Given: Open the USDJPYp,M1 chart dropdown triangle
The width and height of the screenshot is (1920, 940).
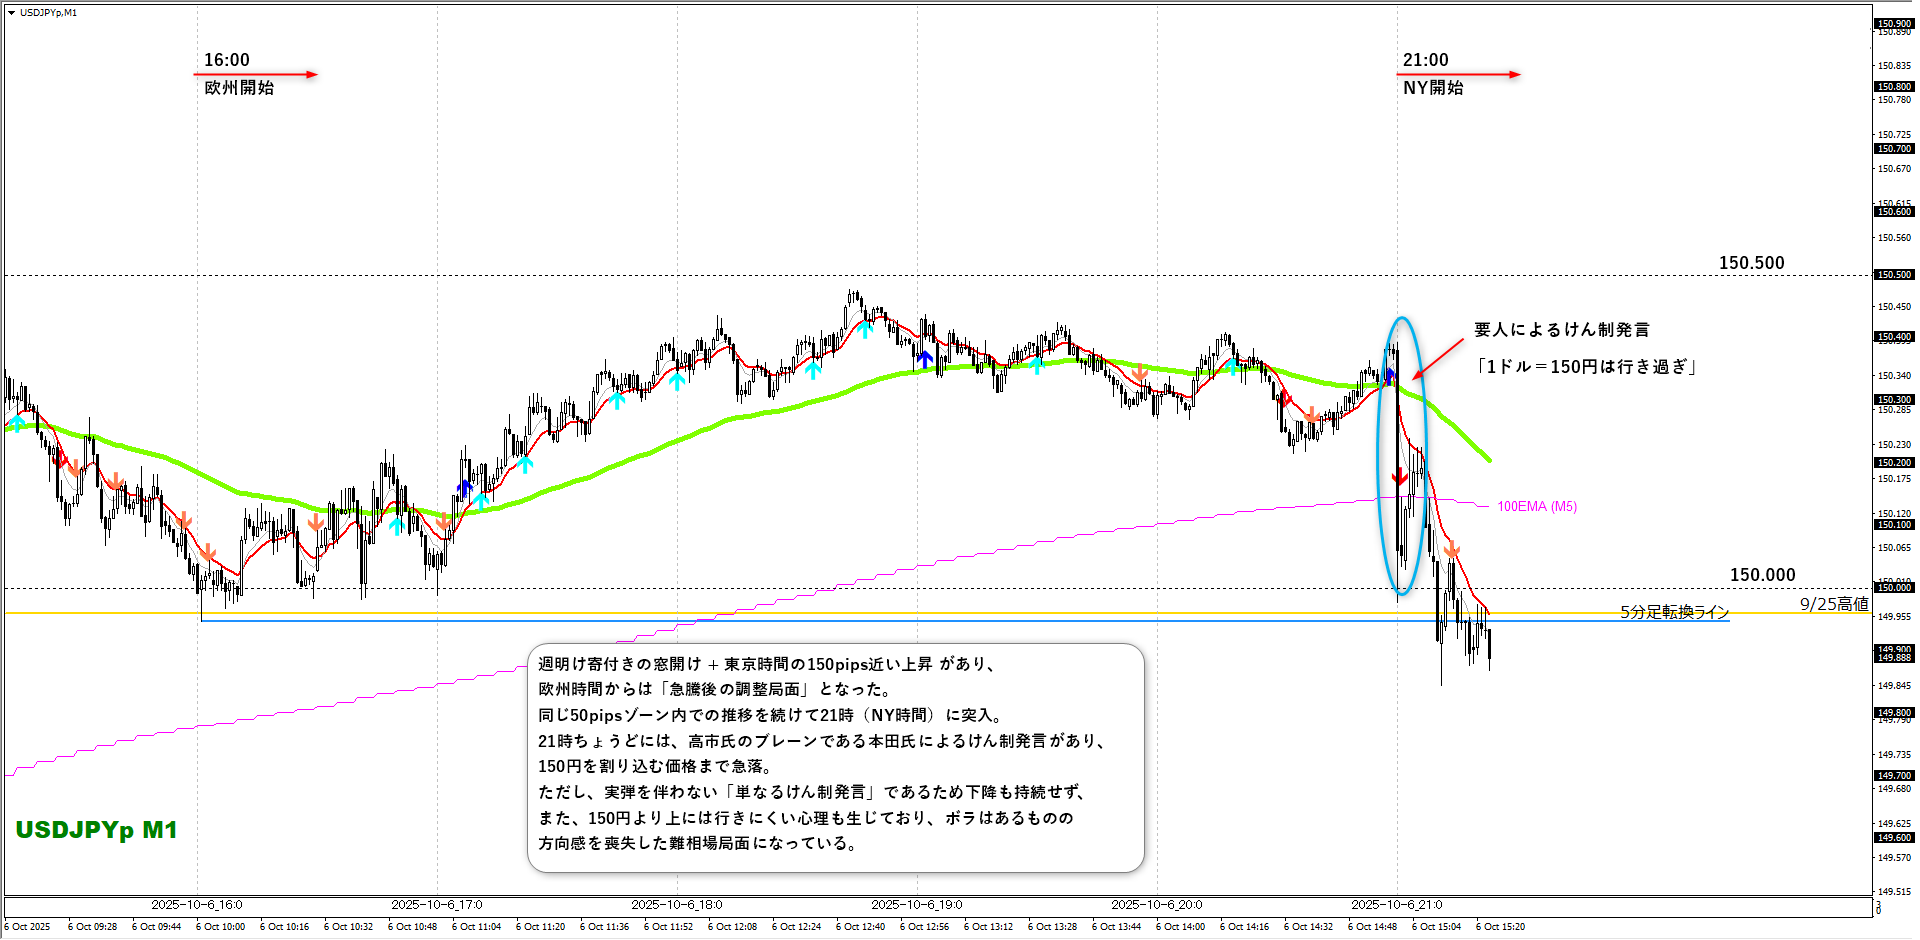Looking at the screenshot, I should [11, 13].
